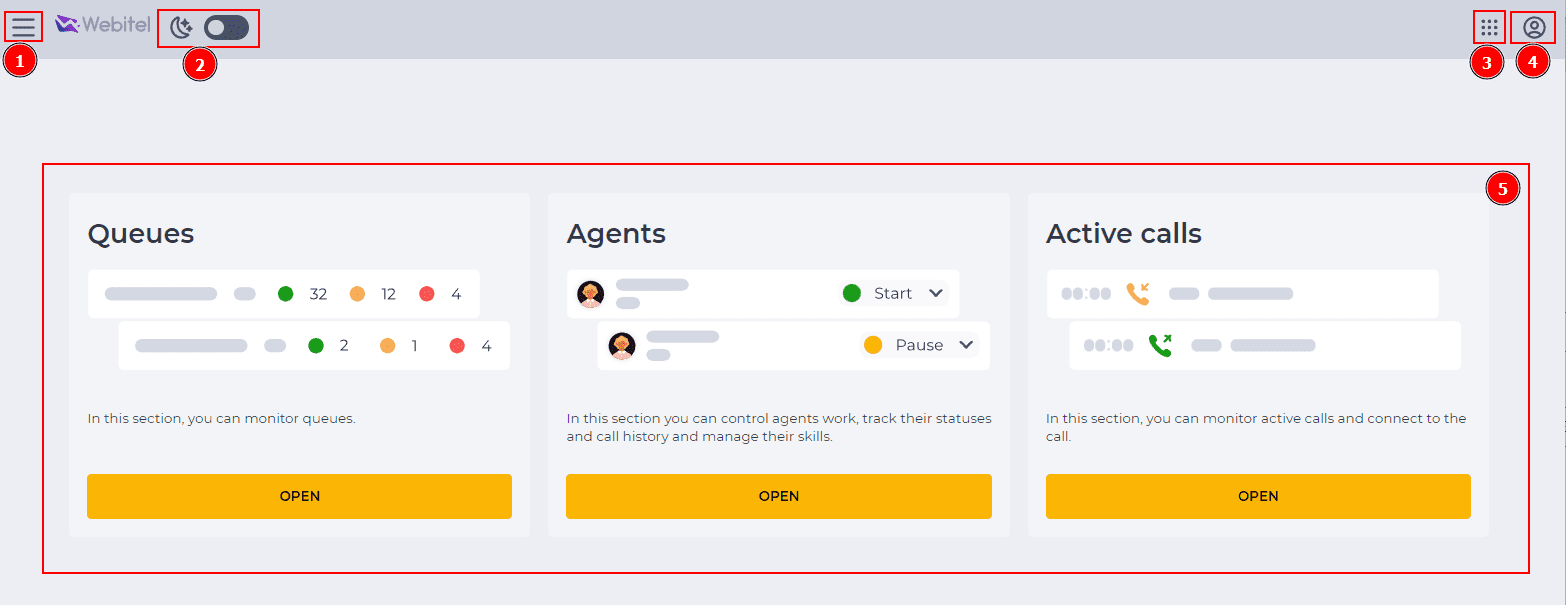Open the Agents section
1566x605 pixels.
778,496
